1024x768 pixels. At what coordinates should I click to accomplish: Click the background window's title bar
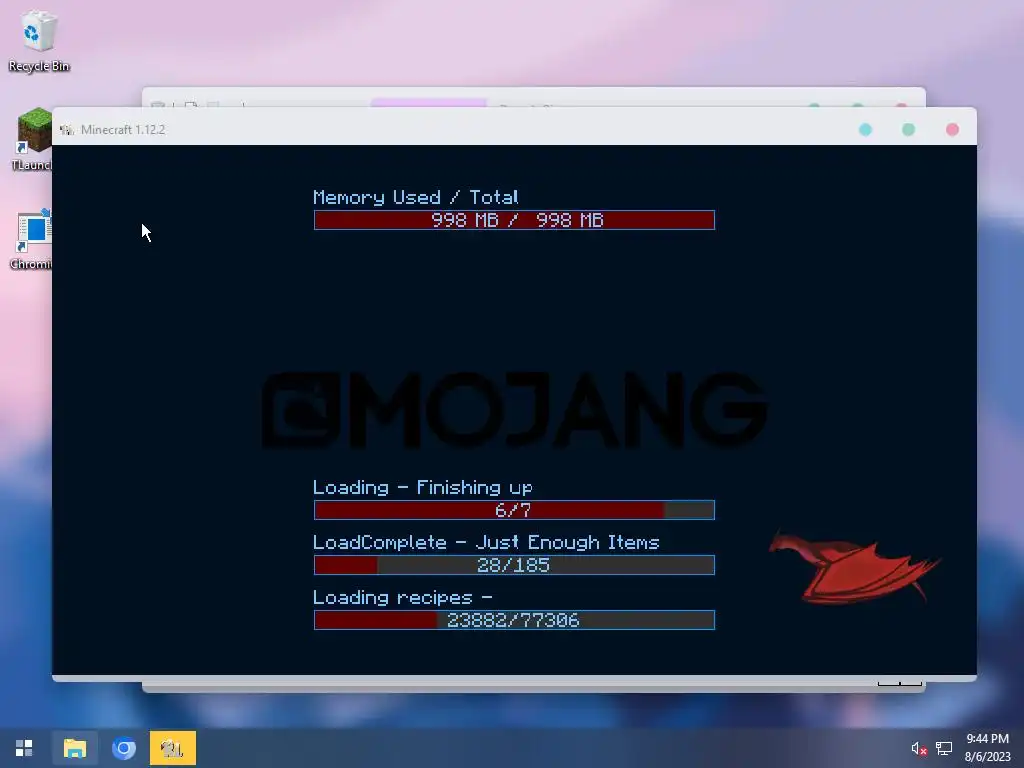point(534,97)
